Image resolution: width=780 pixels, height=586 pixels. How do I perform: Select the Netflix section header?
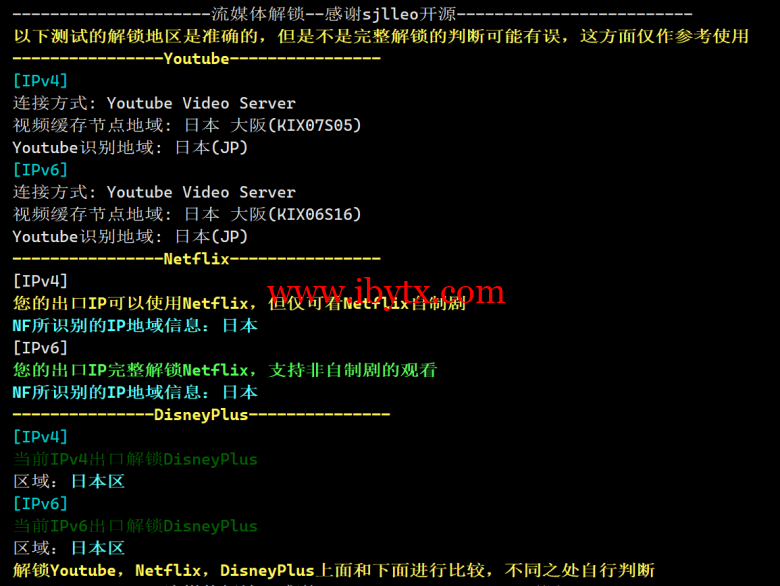[x=196, y=259]
